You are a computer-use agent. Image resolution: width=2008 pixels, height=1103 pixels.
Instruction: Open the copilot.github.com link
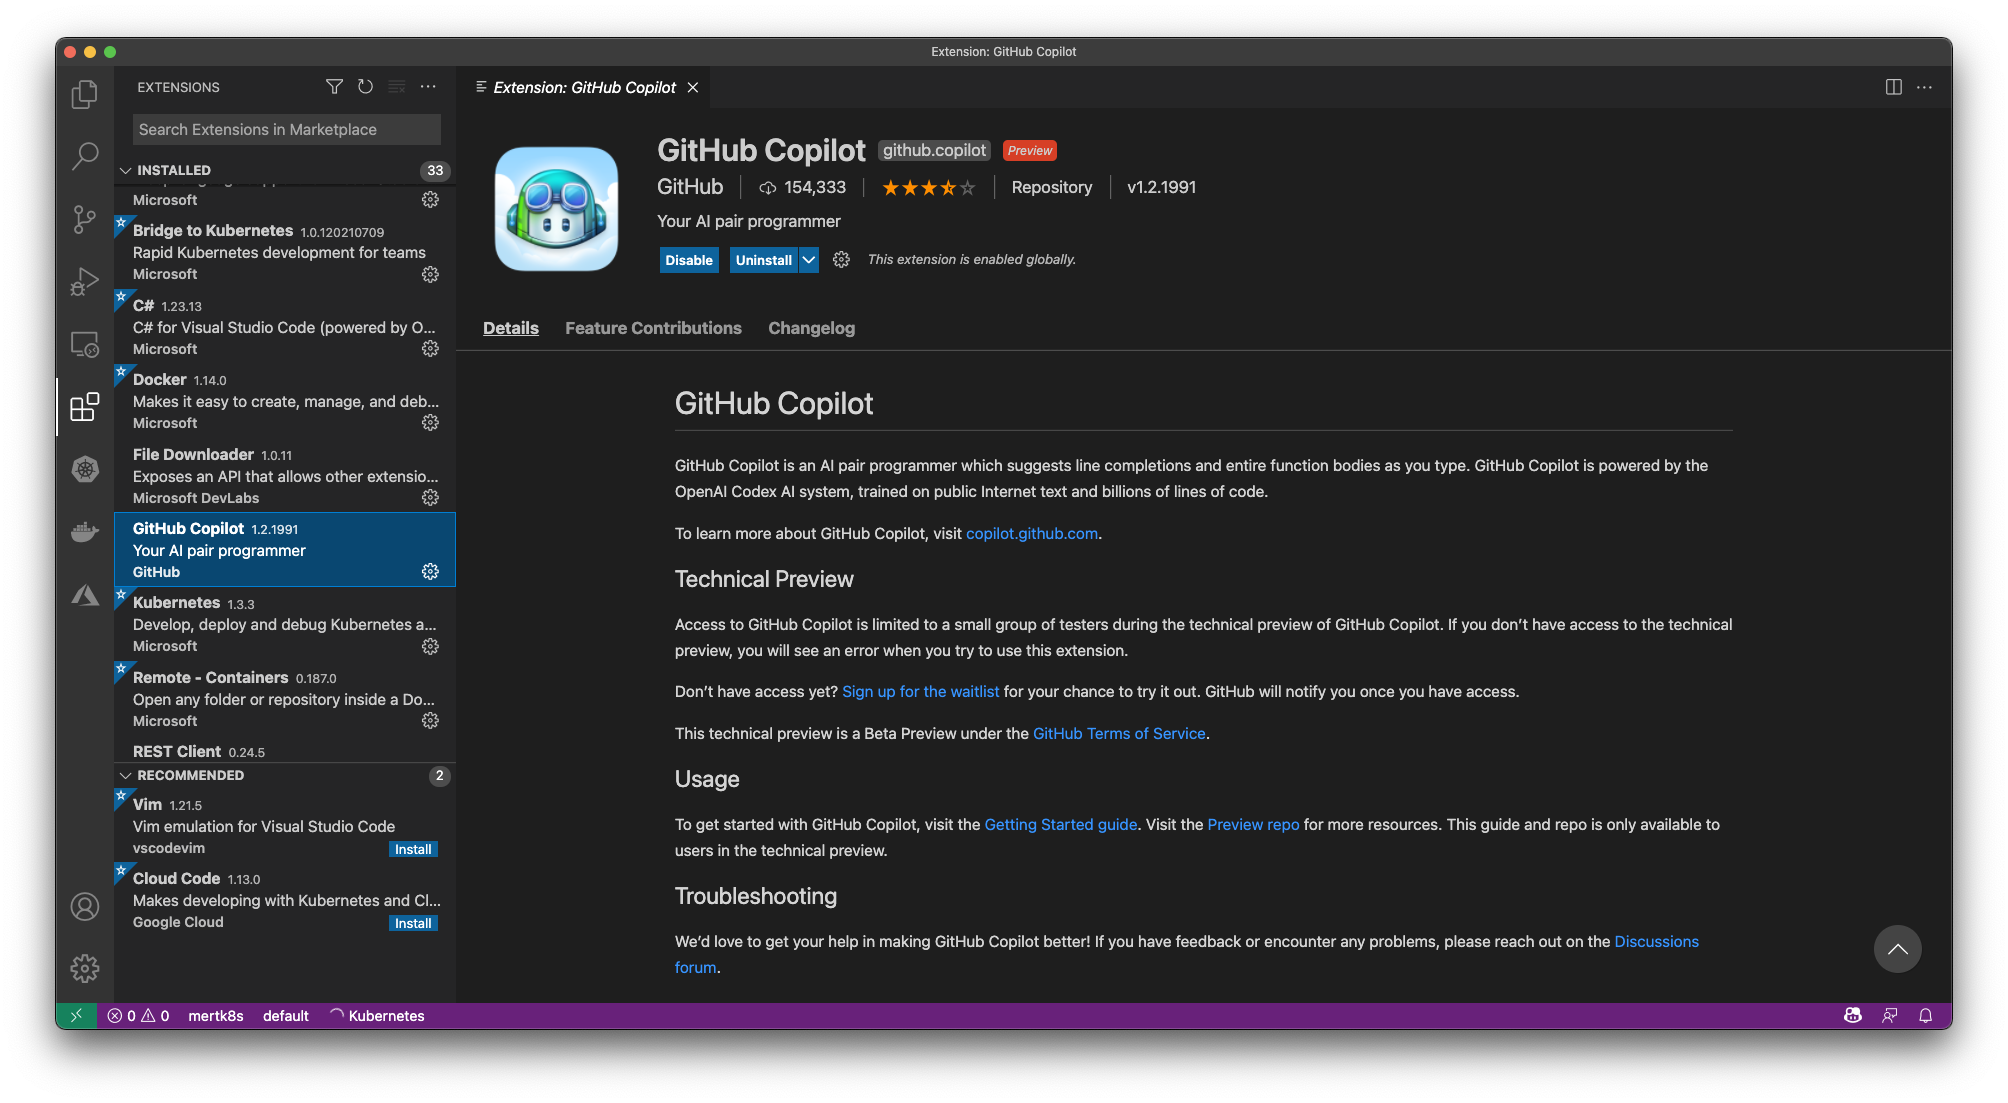1032,533
